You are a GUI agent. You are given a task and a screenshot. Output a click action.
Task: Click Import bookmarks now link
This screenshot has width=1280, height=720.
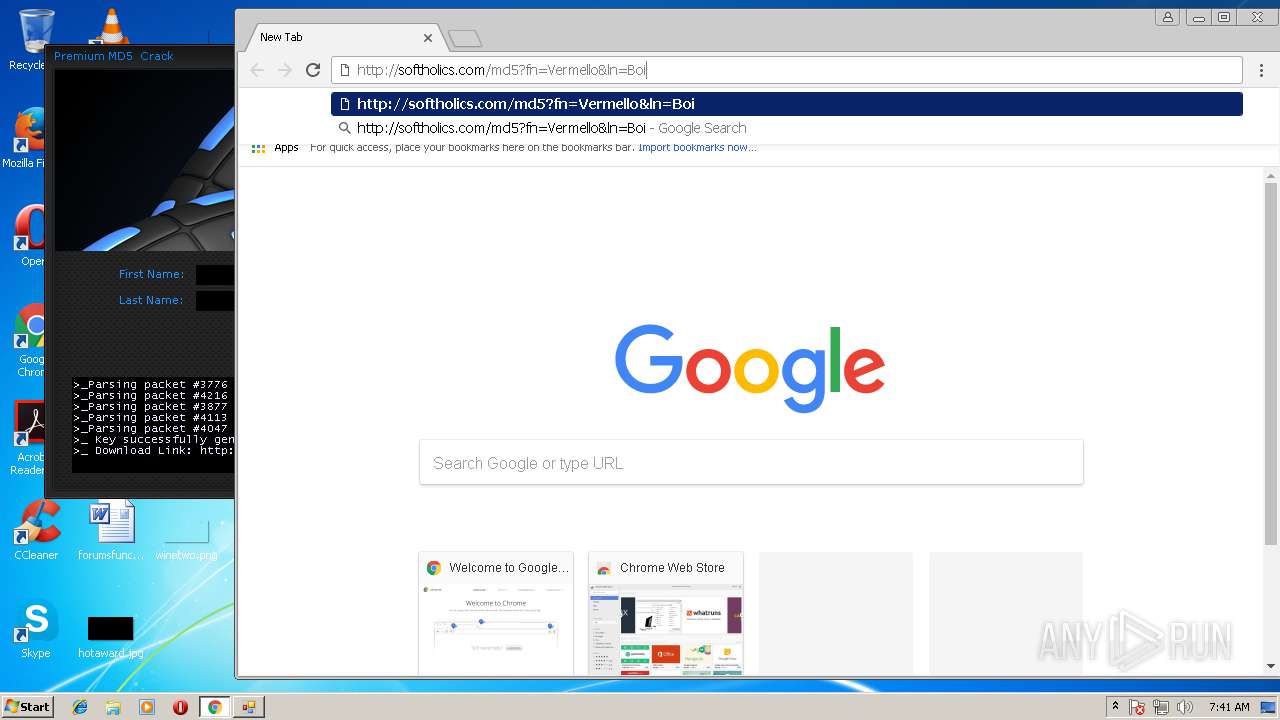point(697,147)
